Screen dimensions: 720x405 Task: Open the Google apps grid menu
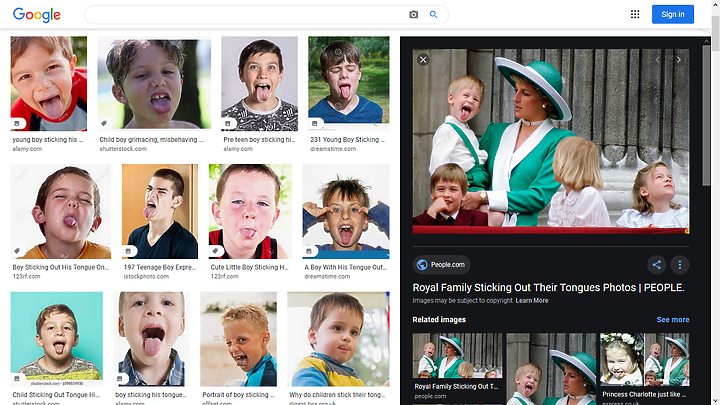click(x=635, y=14)
